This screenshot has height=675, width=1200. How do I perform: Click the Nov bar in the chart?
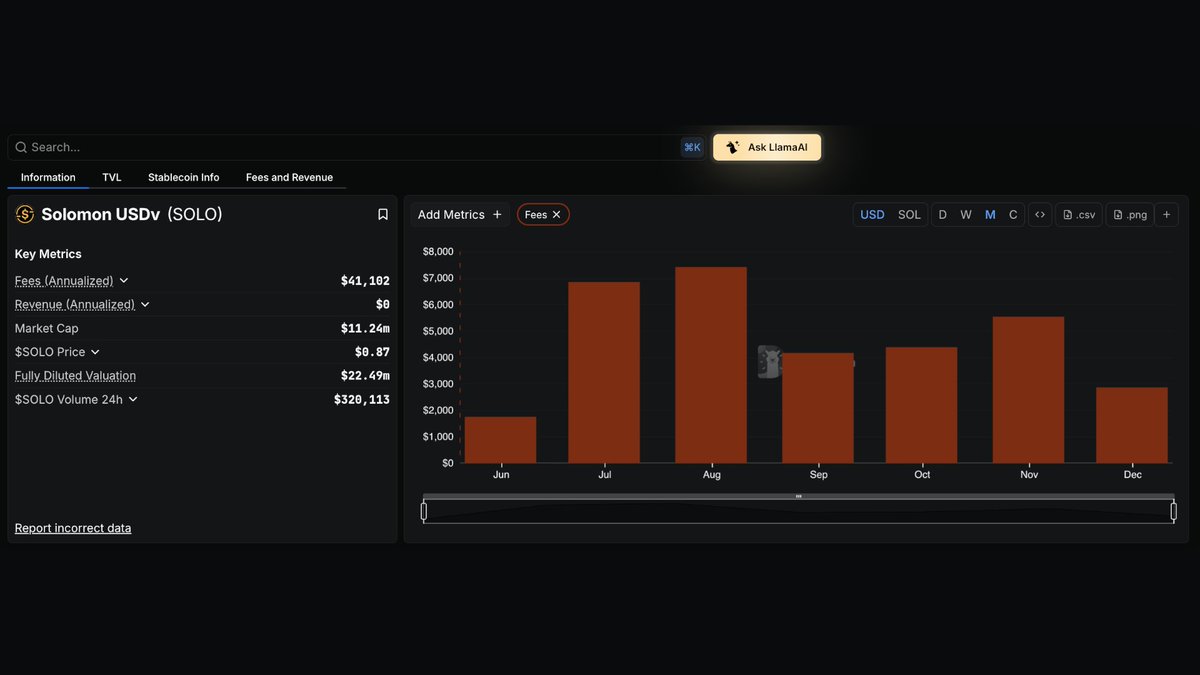click(x=1028, y=390)
